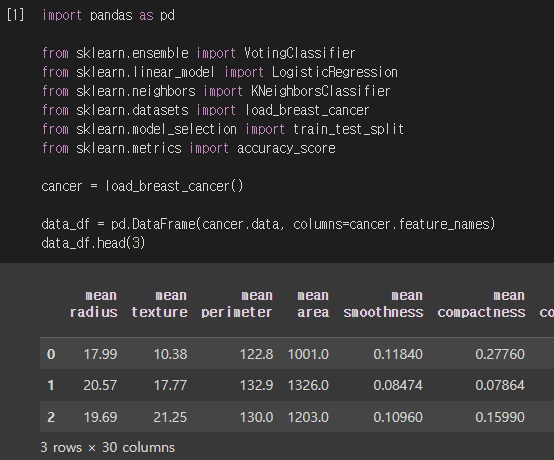The height and width of the screenshot is (460, 554).
Task: Click the 'mean area' column header
Action: (x=313, y=304)
